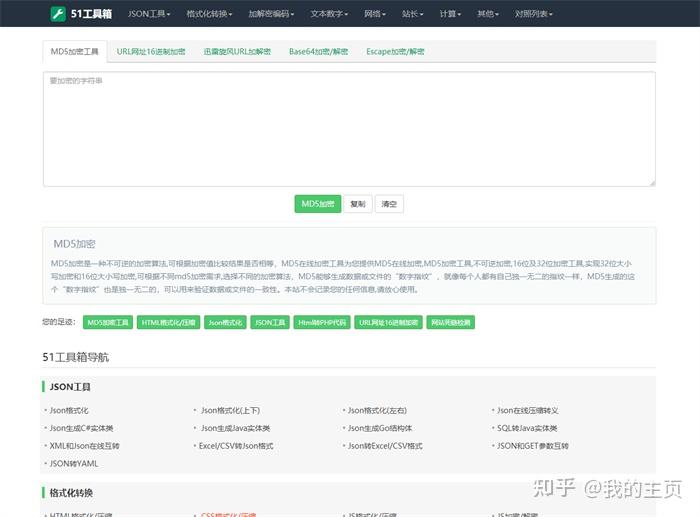Click the 格式化转换 category heading

click(x=71, y=493)
